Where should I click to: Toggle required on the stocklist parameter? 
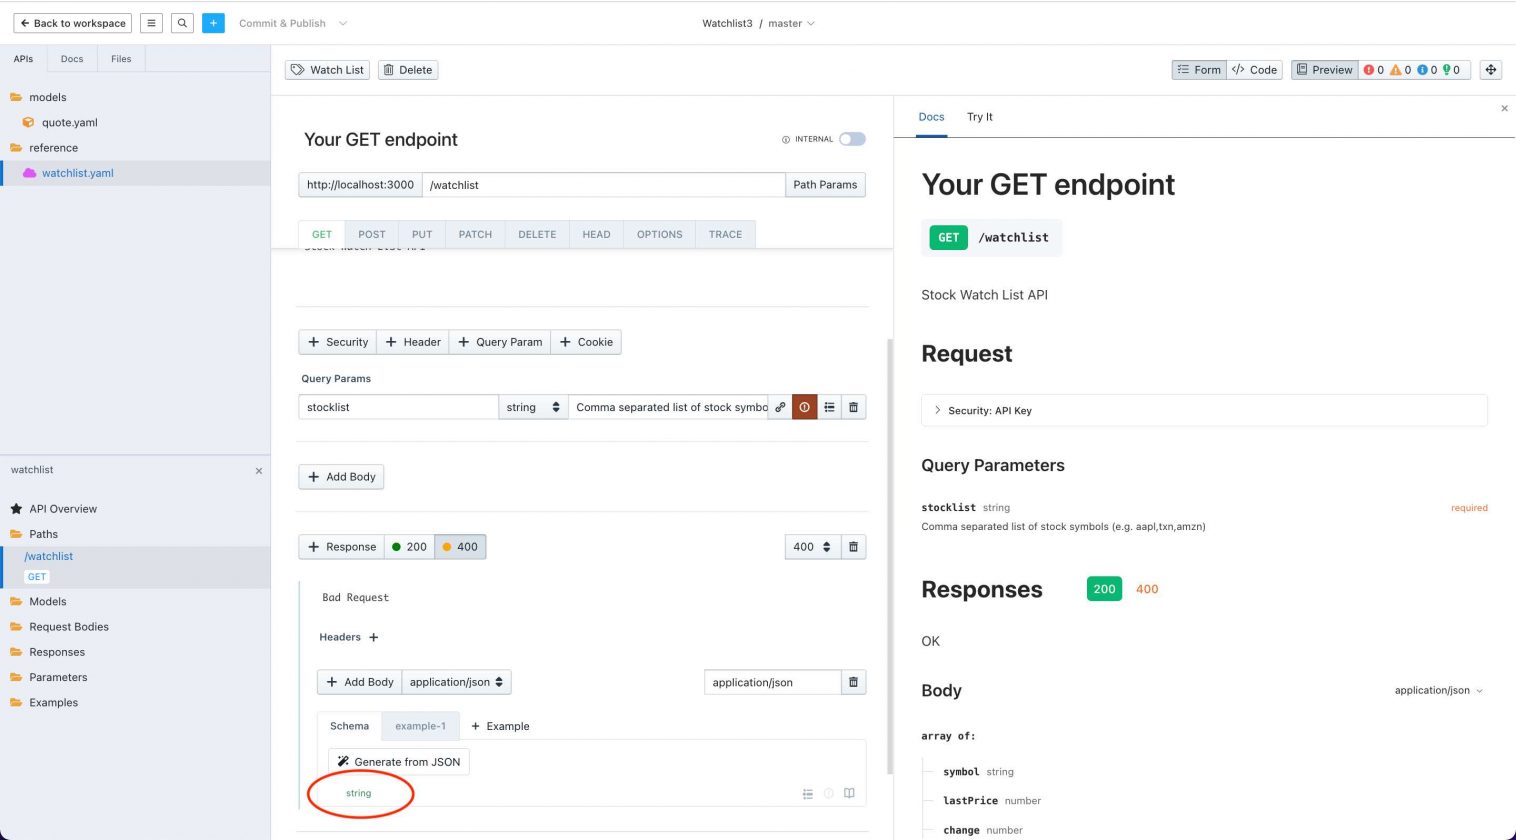coord(805,407)
